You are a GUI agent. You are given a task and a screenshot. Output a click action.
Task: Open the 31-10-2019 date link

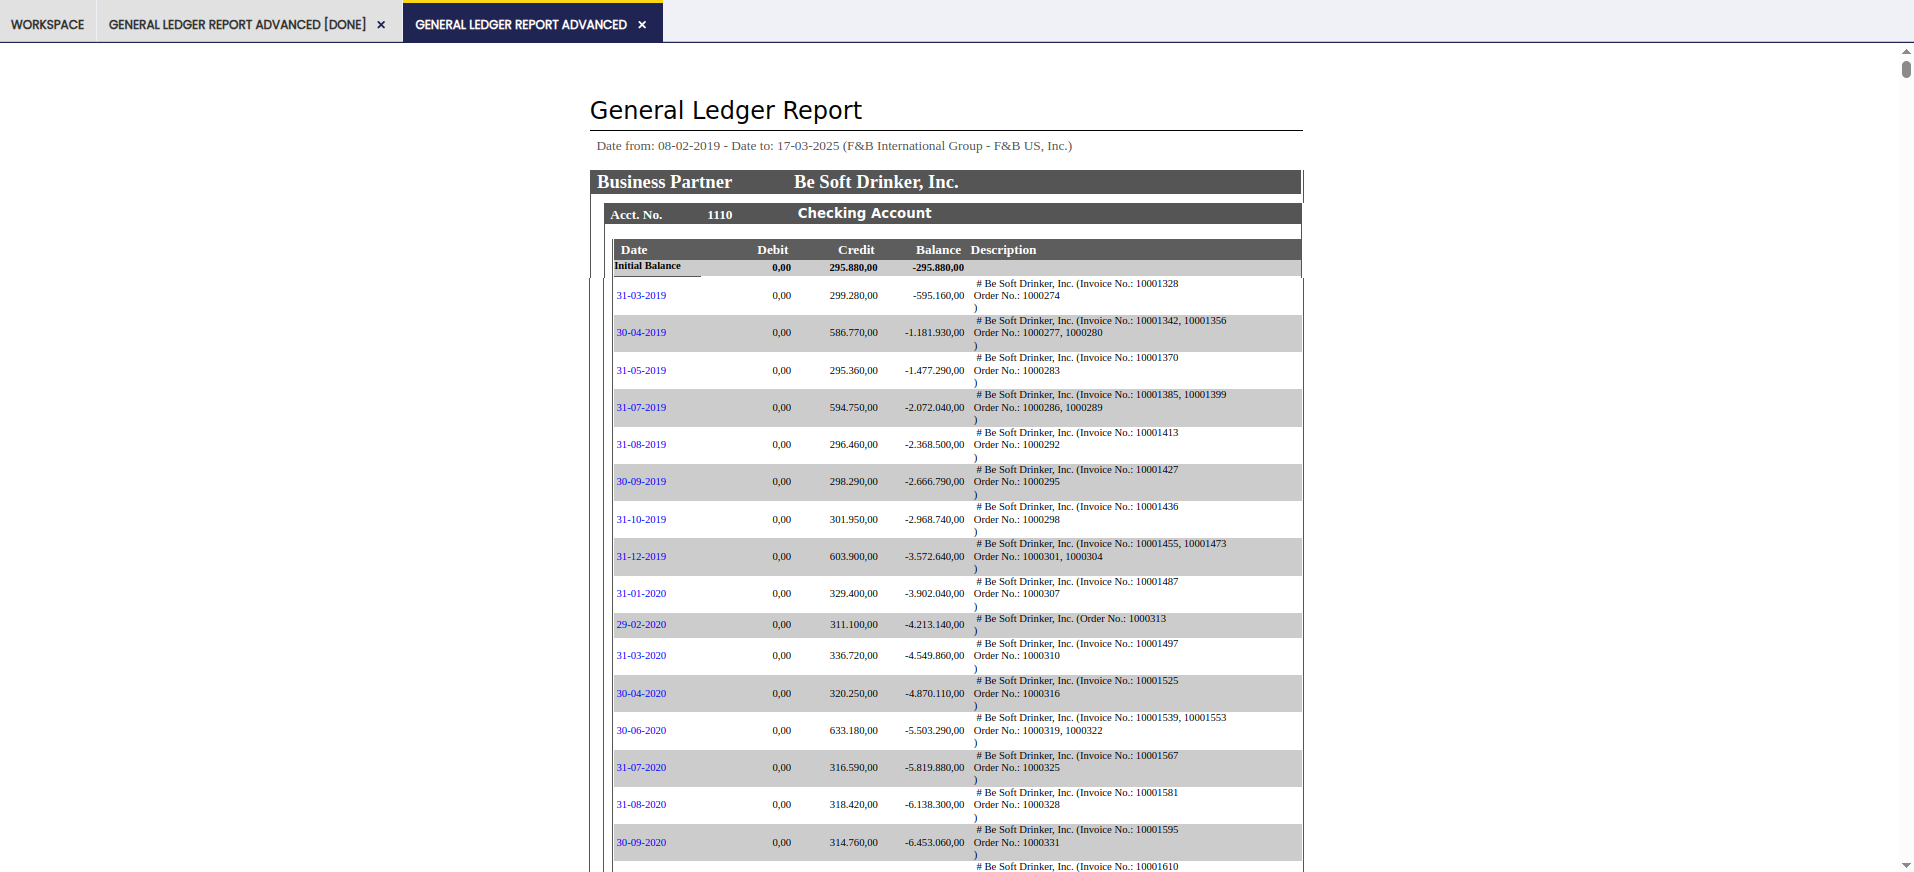click(x=641, y=520)
